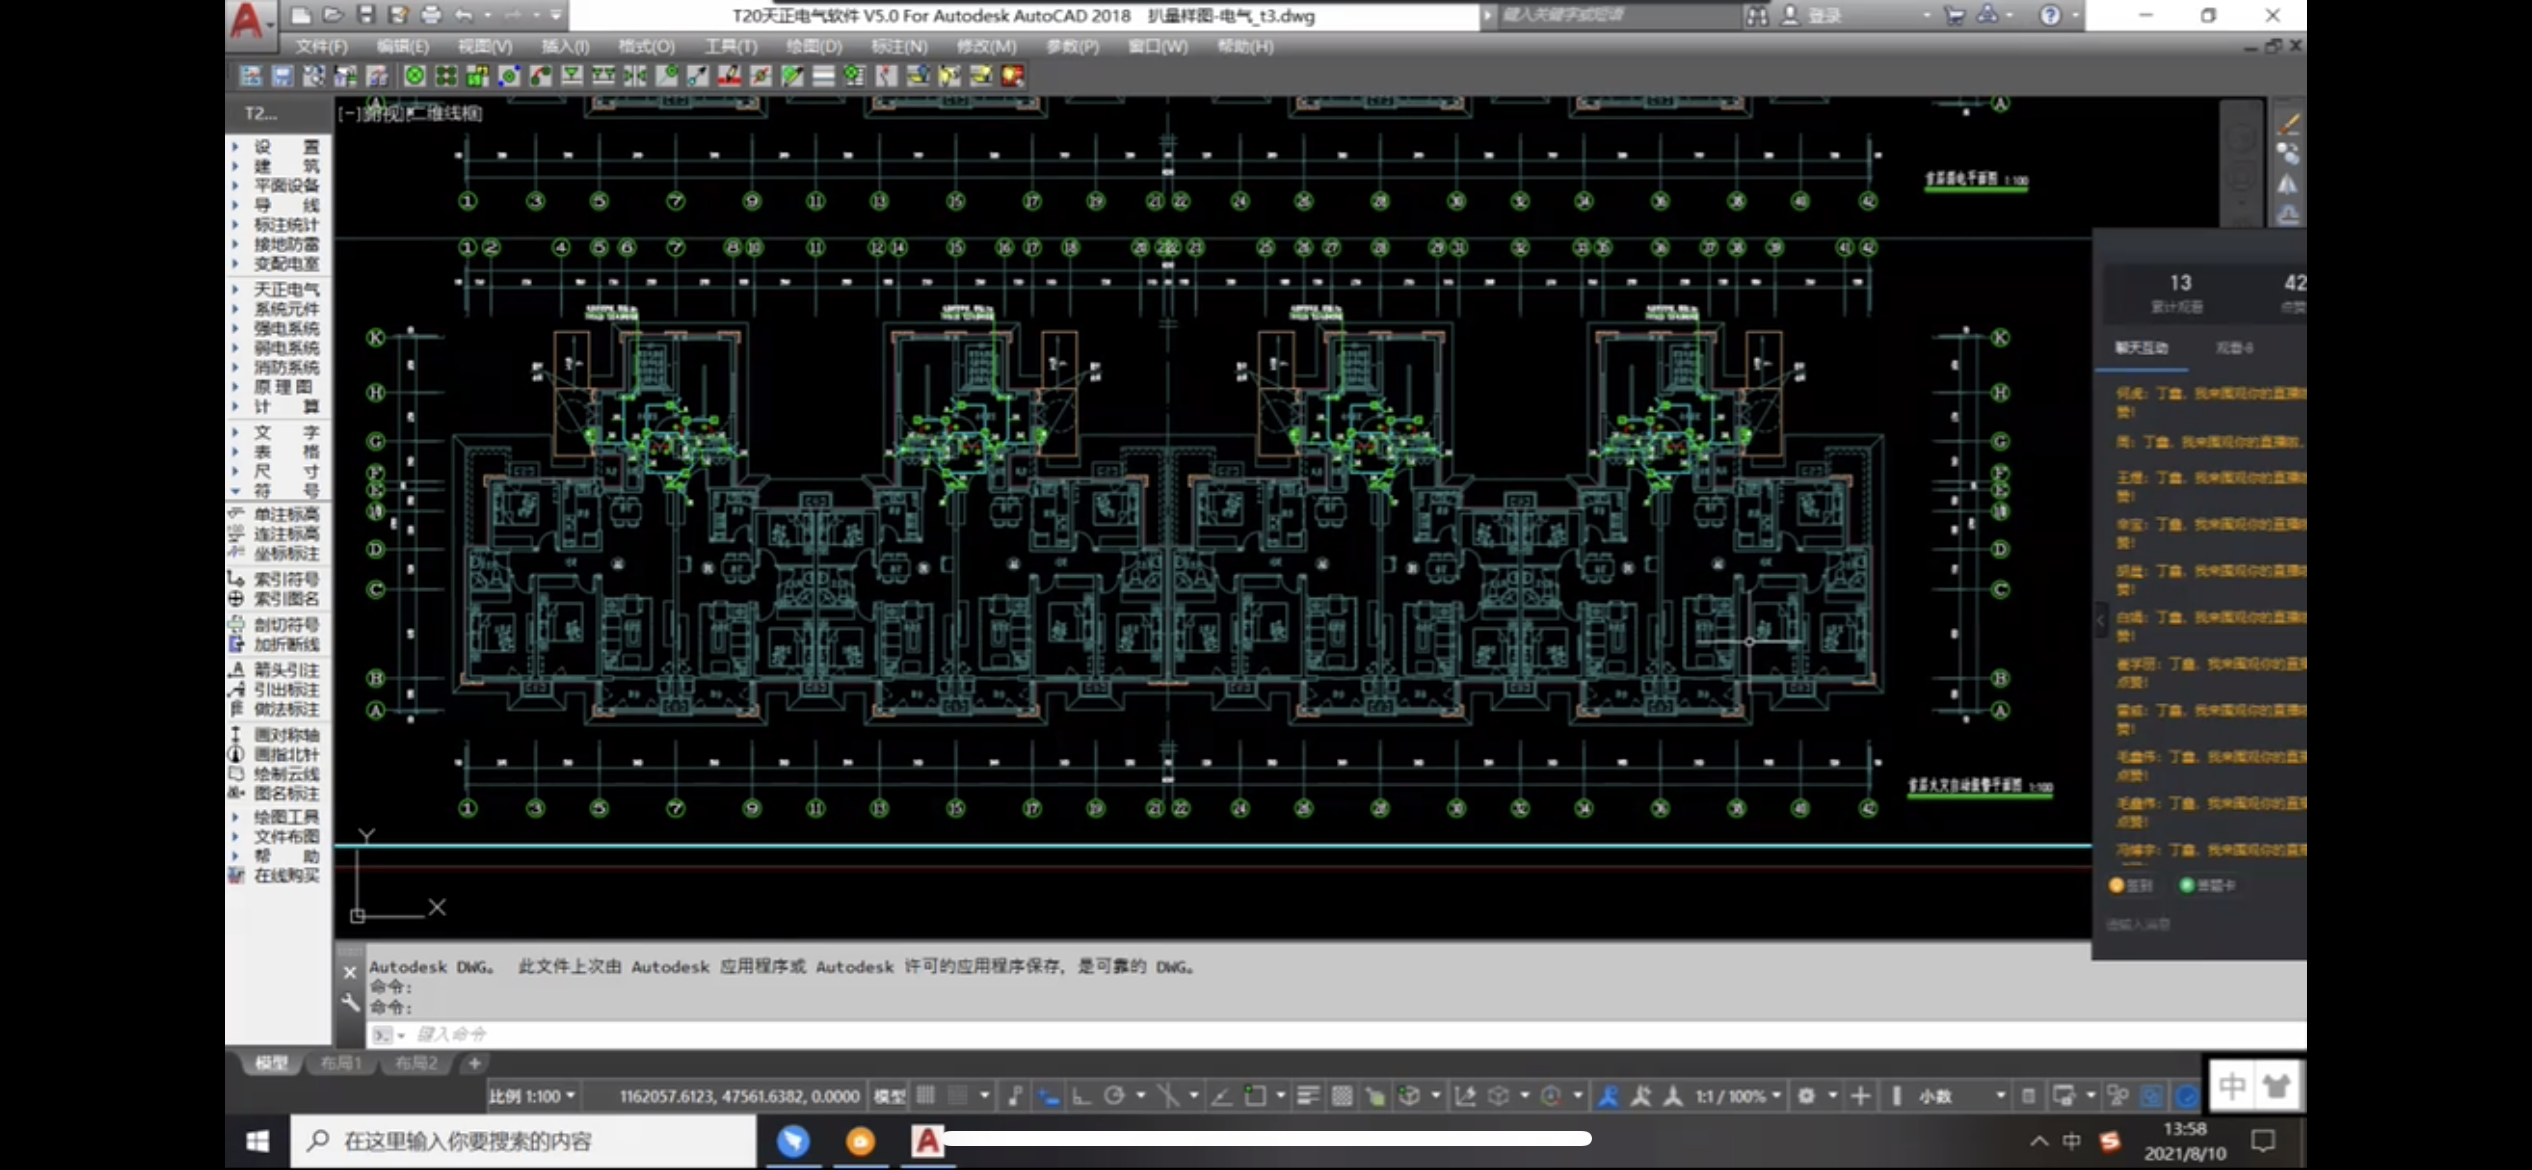
Task: Click the 在线购买 link in side panel
Action: click(285, 876)
